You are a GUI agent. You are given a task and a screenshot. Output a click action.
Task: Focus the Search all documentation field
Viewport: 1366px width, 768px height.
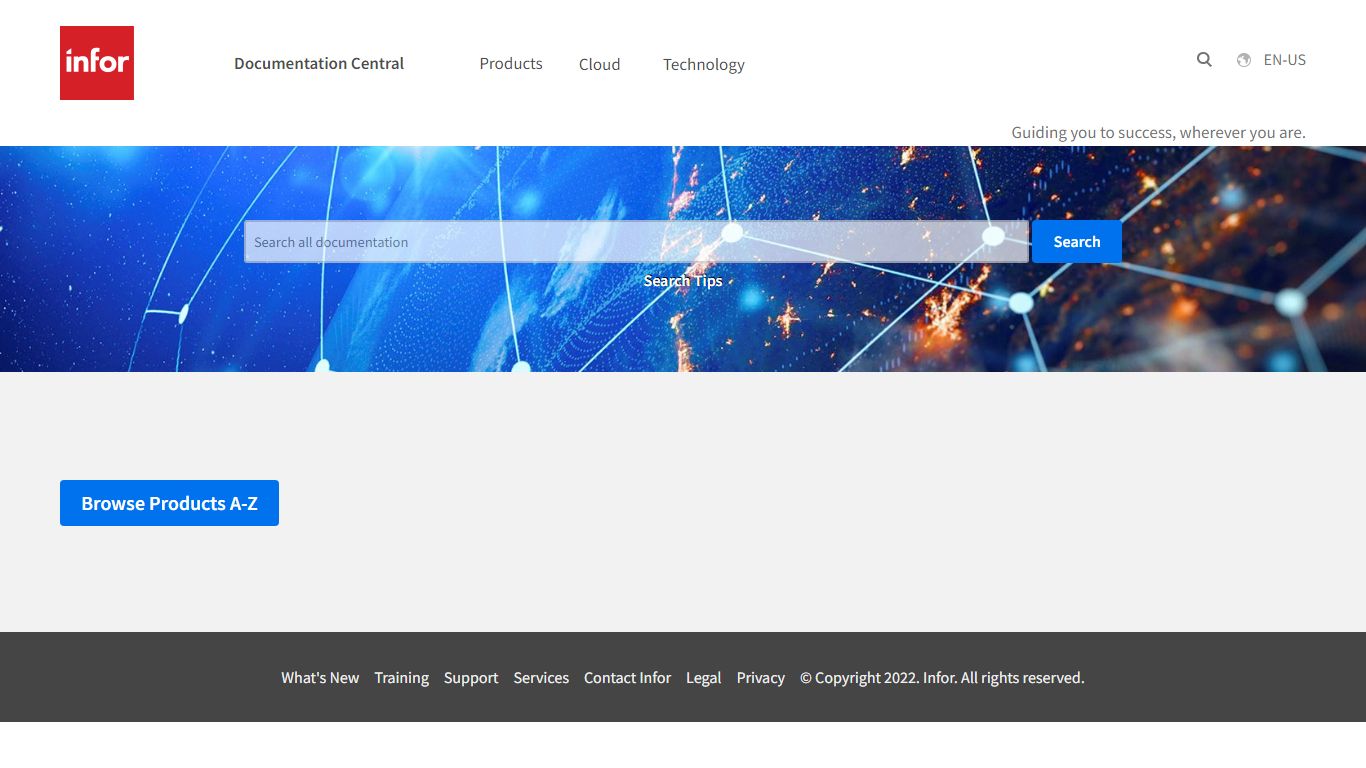pos(636,242)
